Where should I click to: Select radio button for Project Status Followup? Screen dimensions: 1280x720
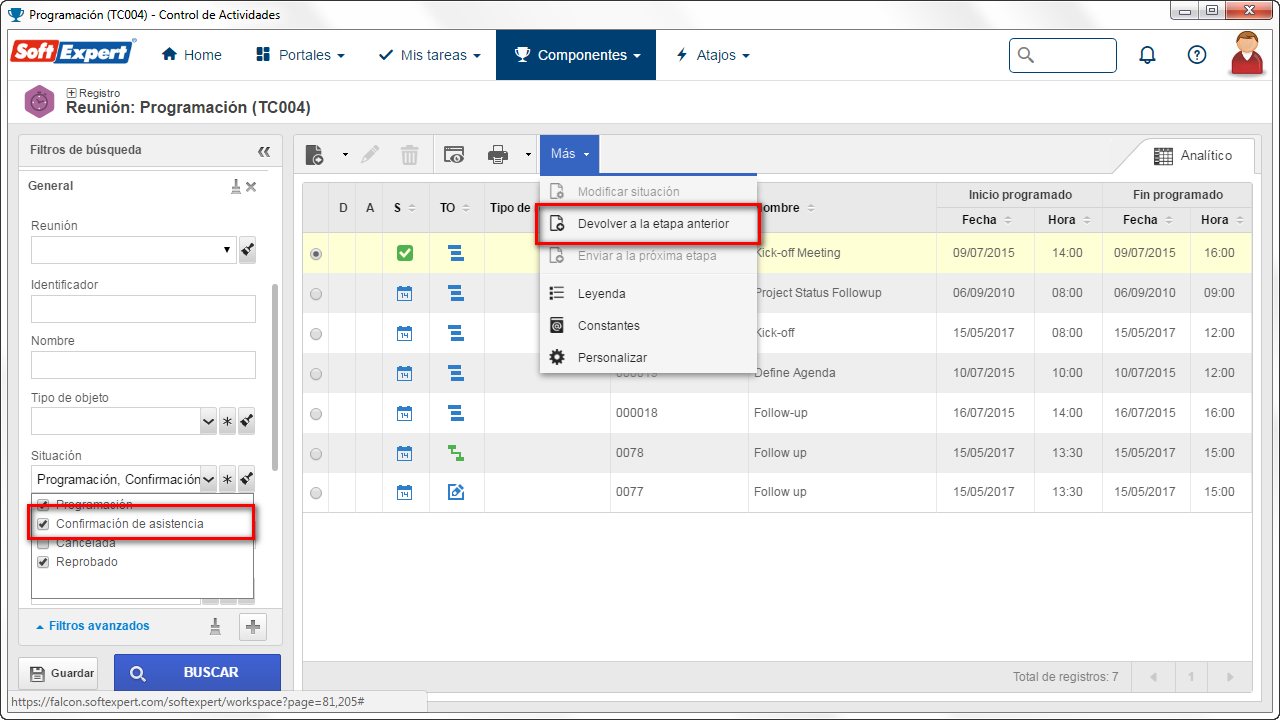316,294
